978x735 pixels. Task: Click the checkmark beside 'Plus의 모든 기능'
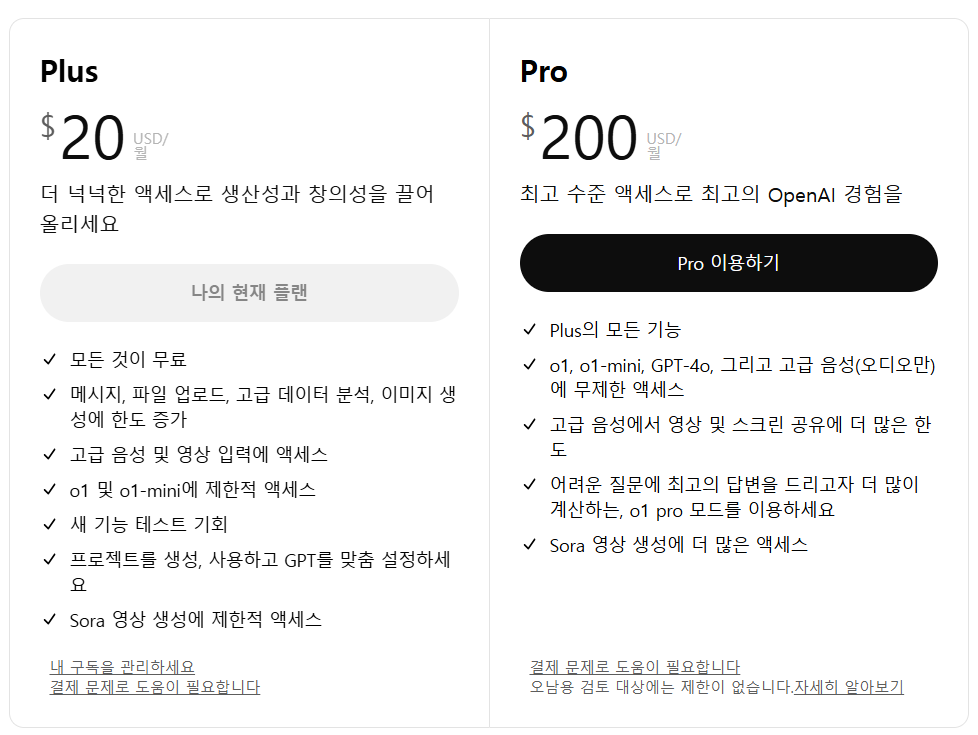(x=528, y=328)
